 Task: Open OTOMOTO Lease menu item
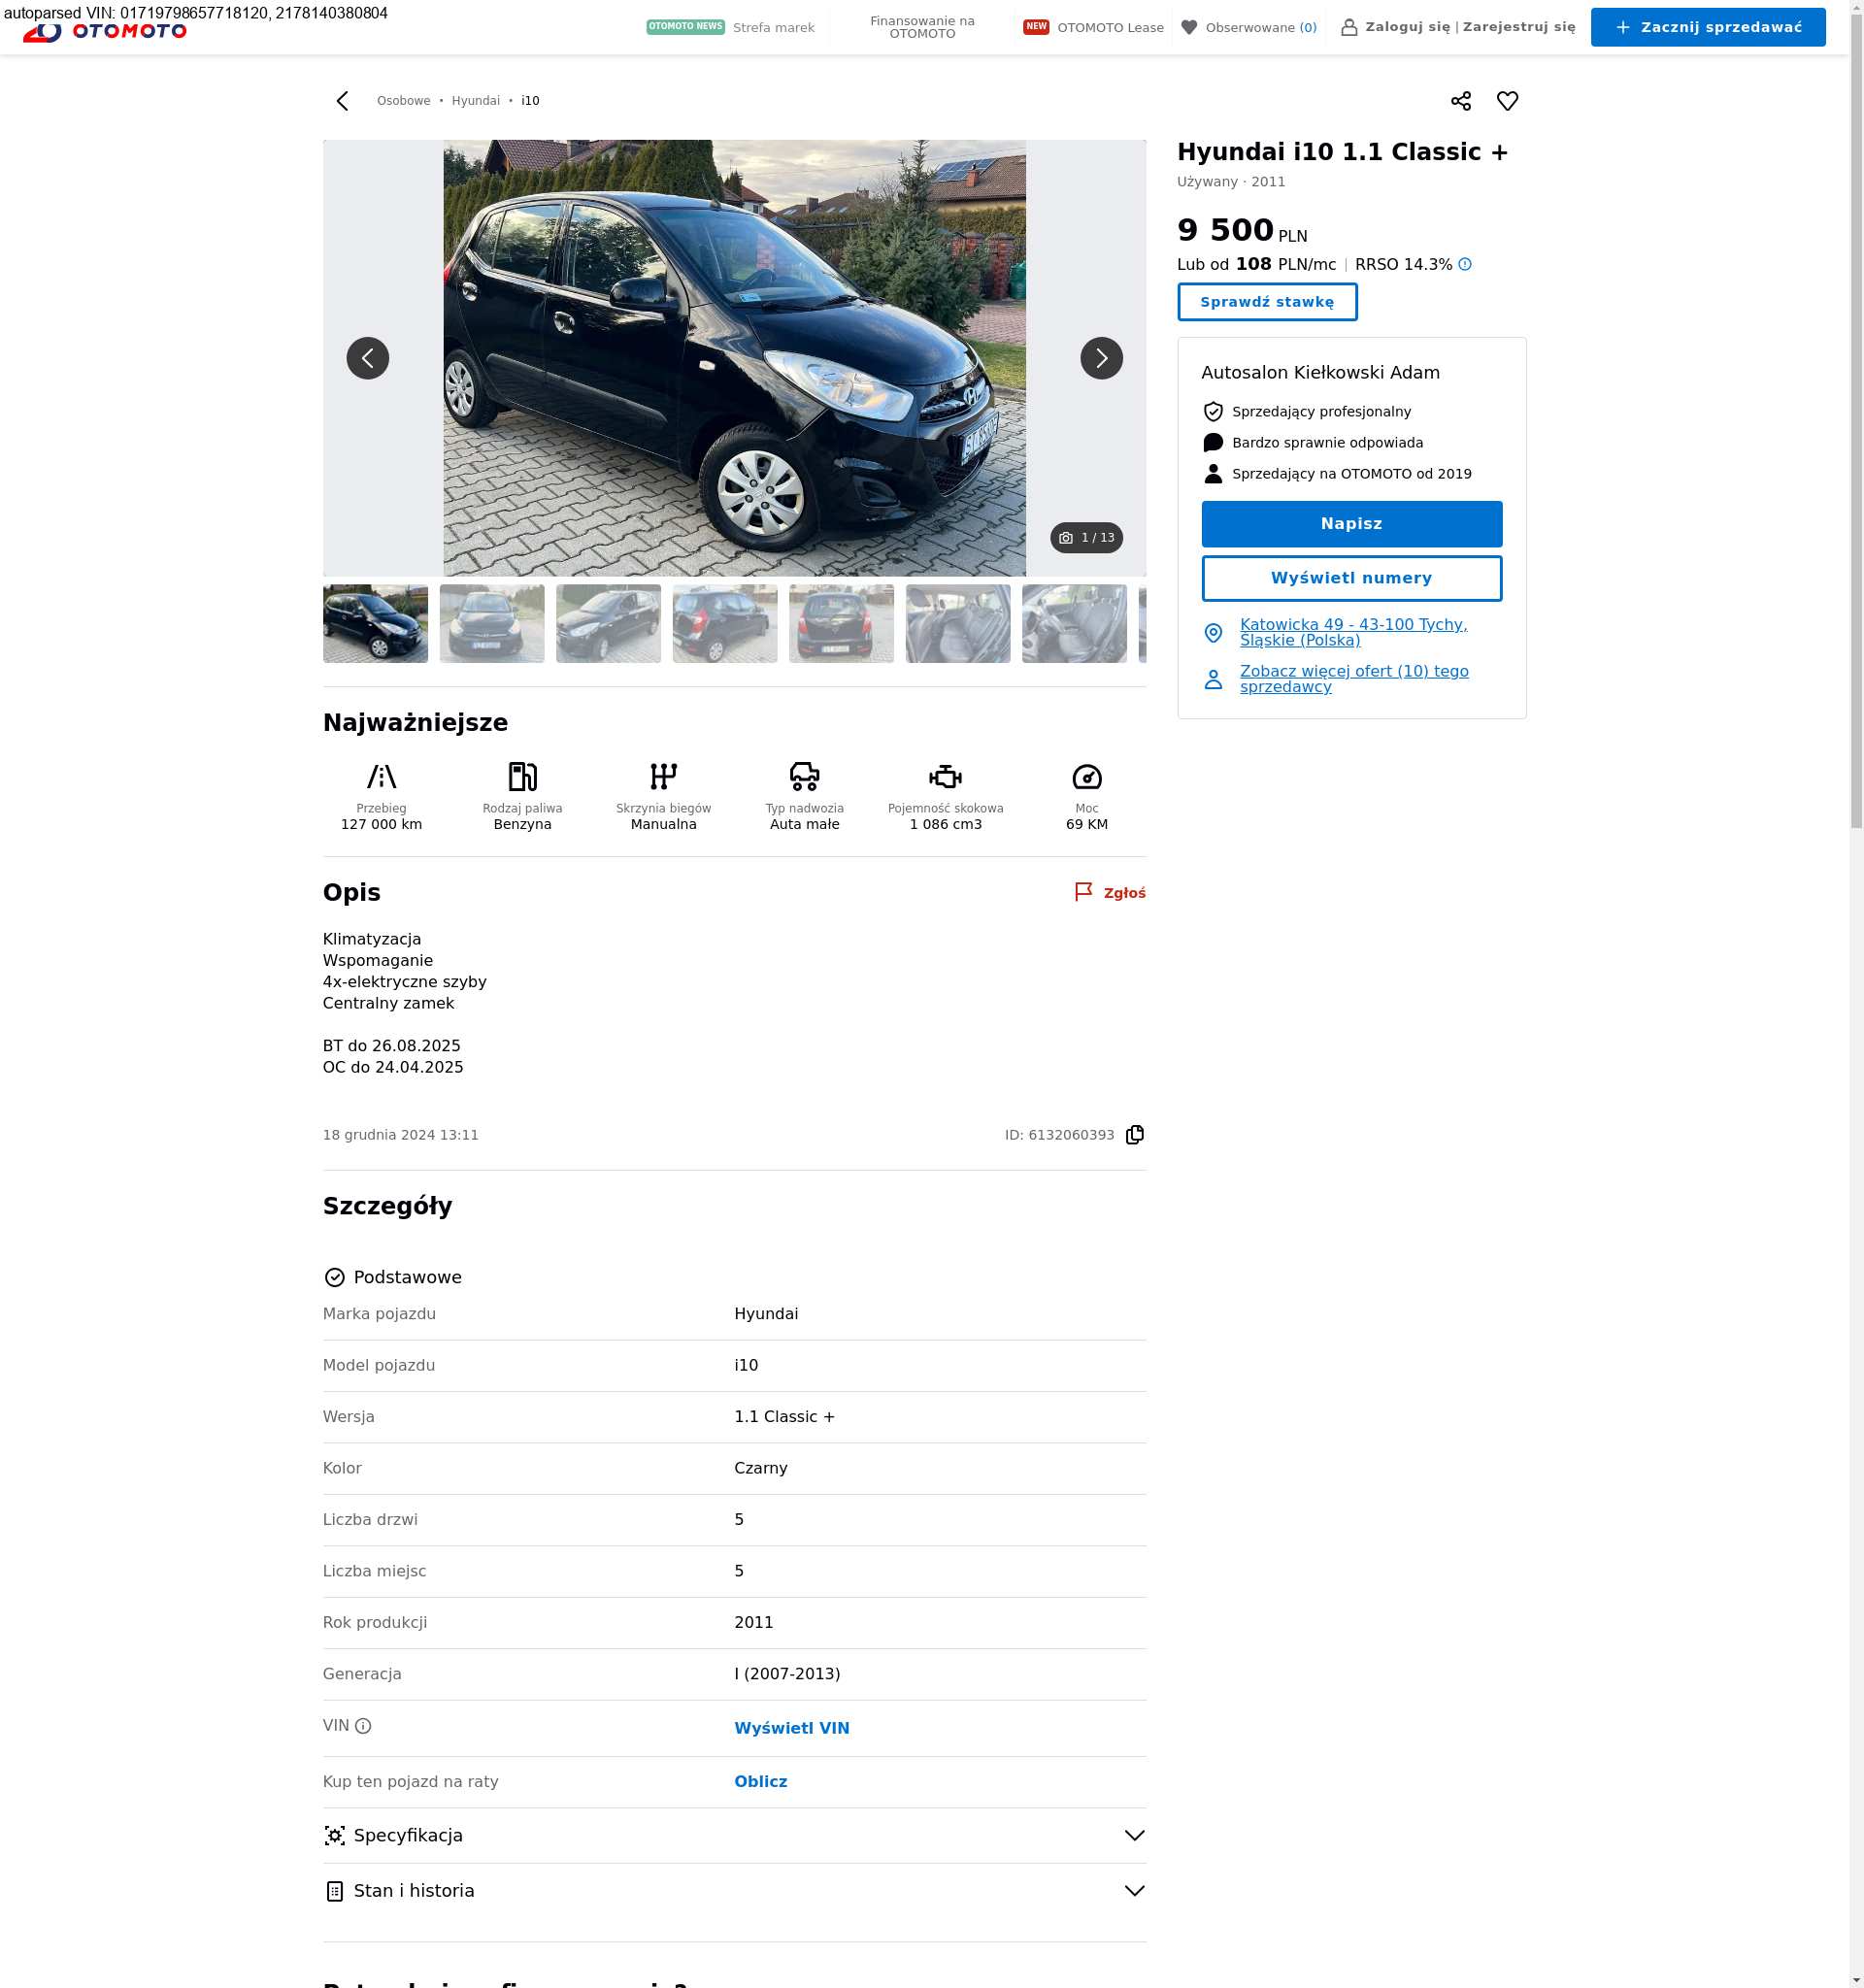click(x=1110, y=28)
